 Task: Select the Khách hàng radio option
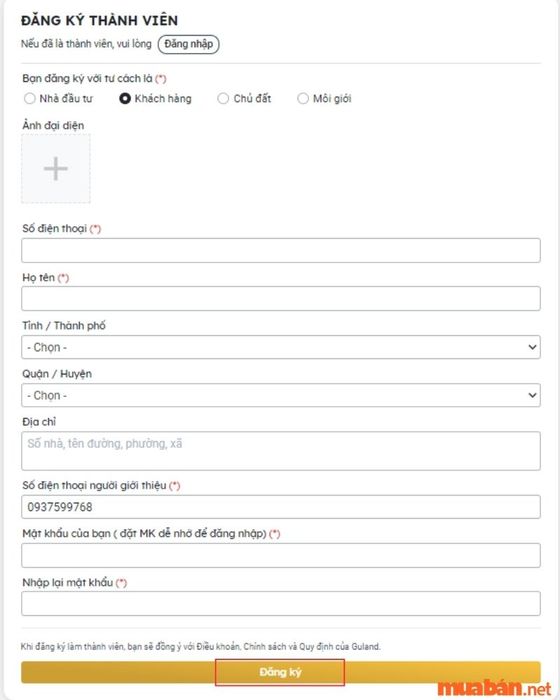[125, 99]
